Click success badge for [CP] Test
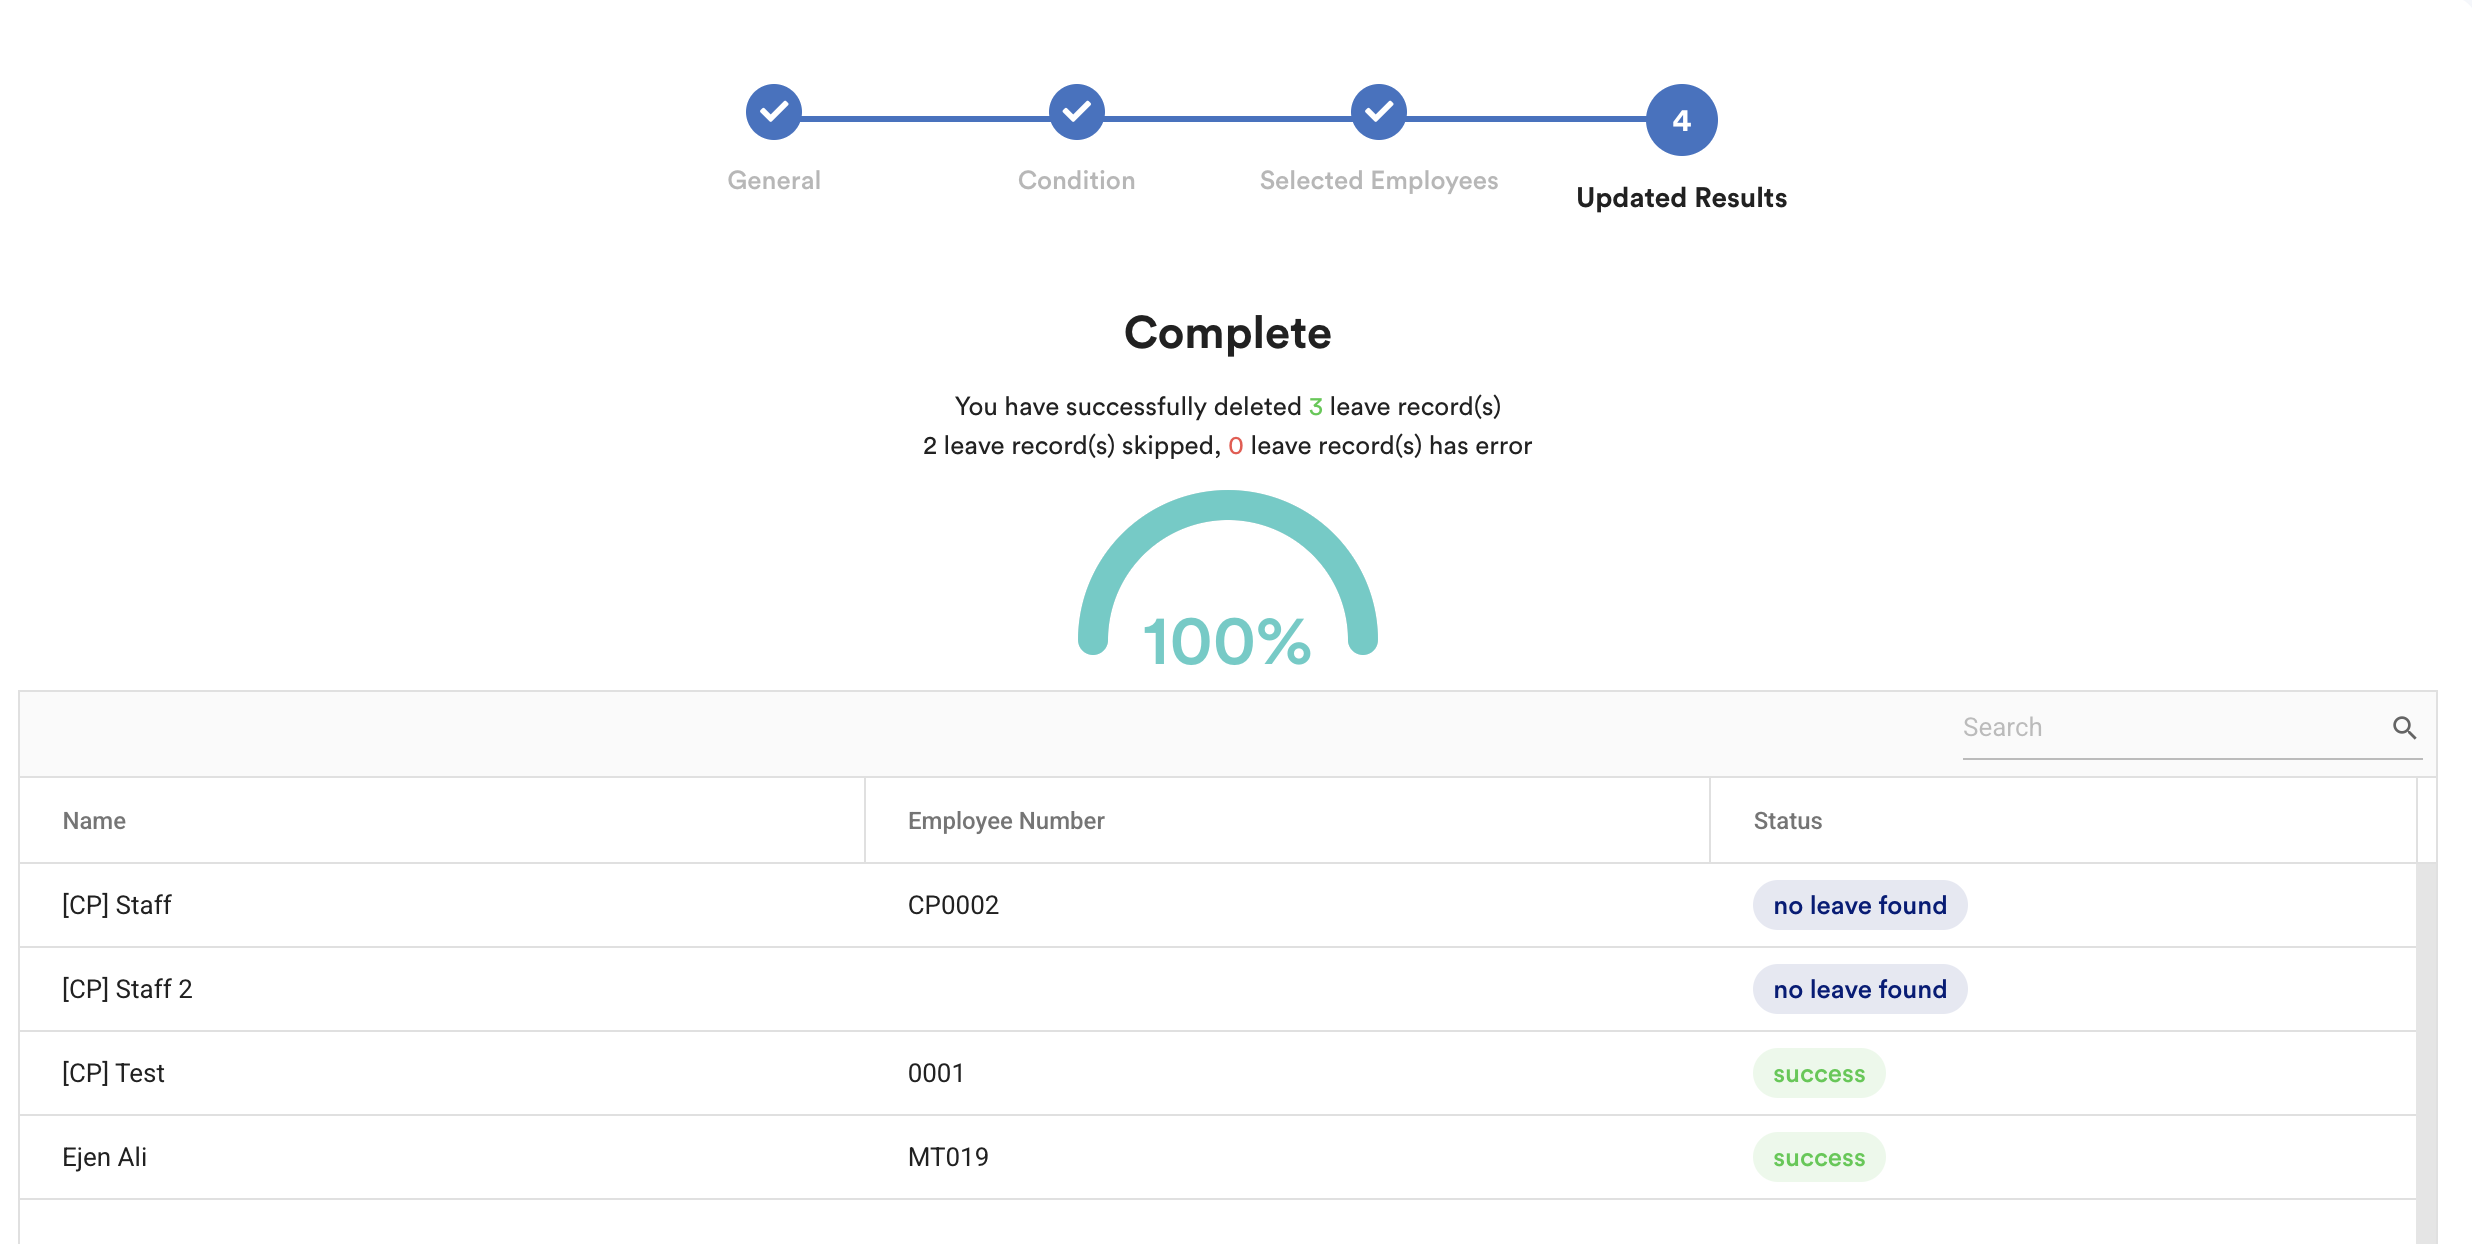The image size is (2472, 1244). (1818, 1073)
